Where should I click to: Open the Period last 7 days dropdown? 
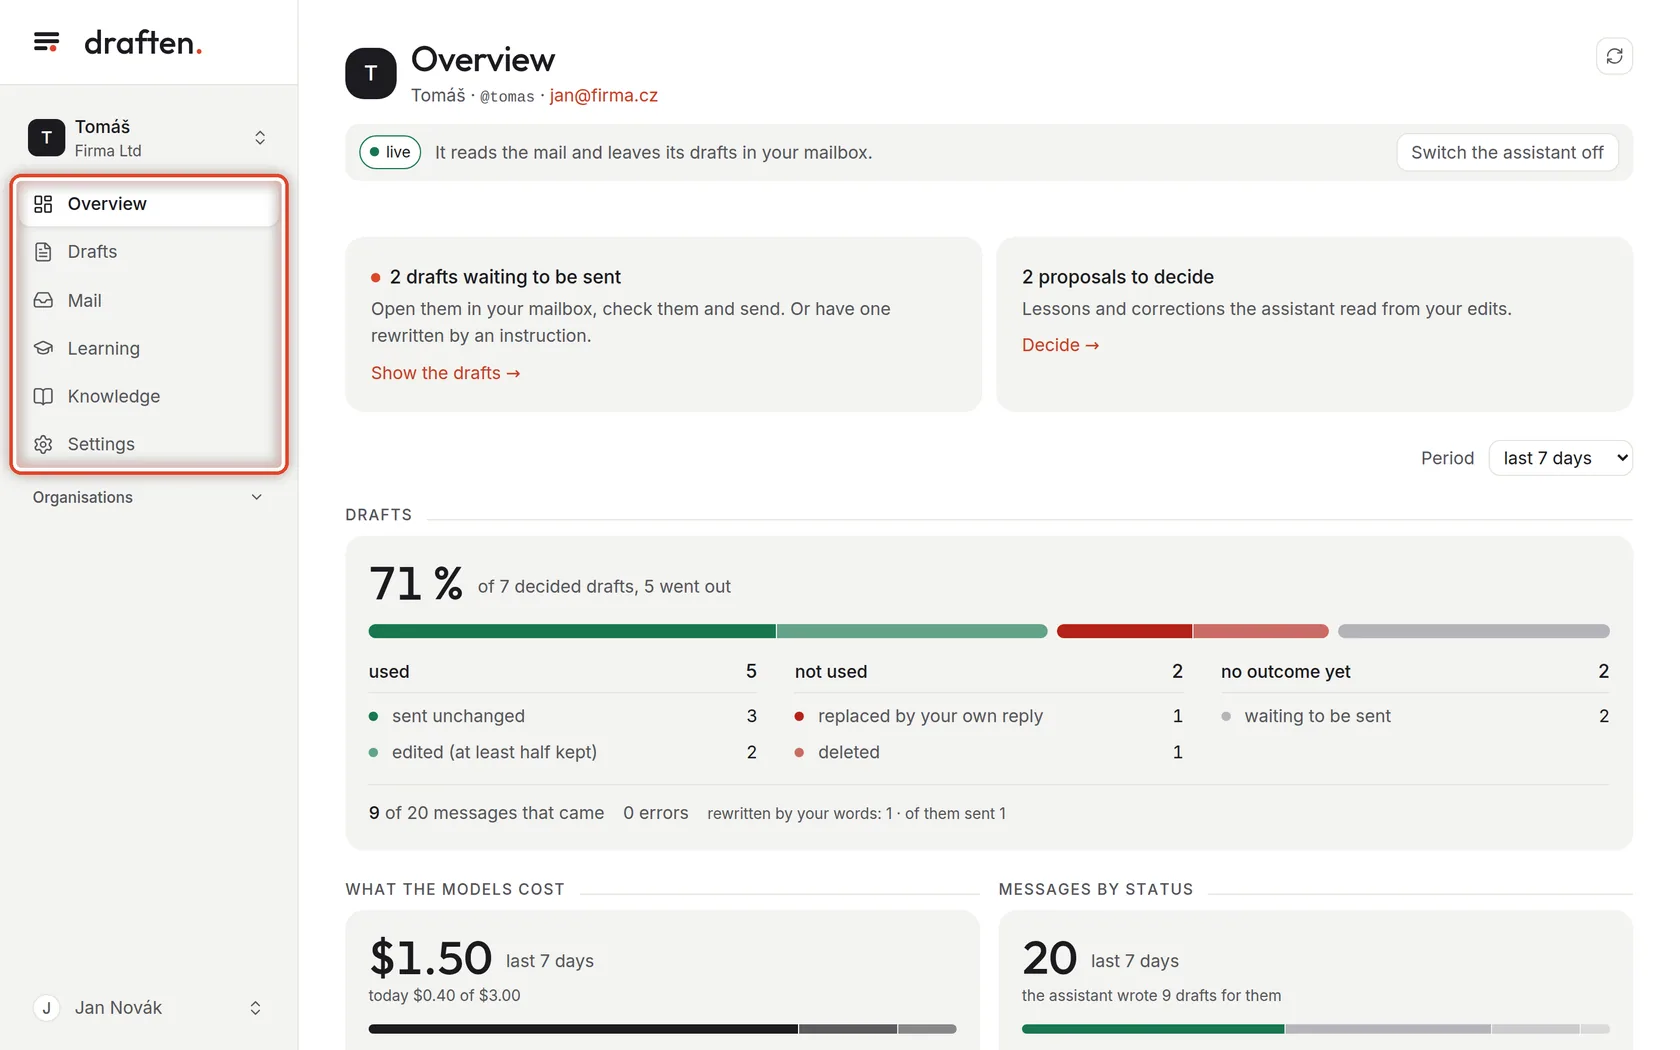click(x=1560, y=458)
